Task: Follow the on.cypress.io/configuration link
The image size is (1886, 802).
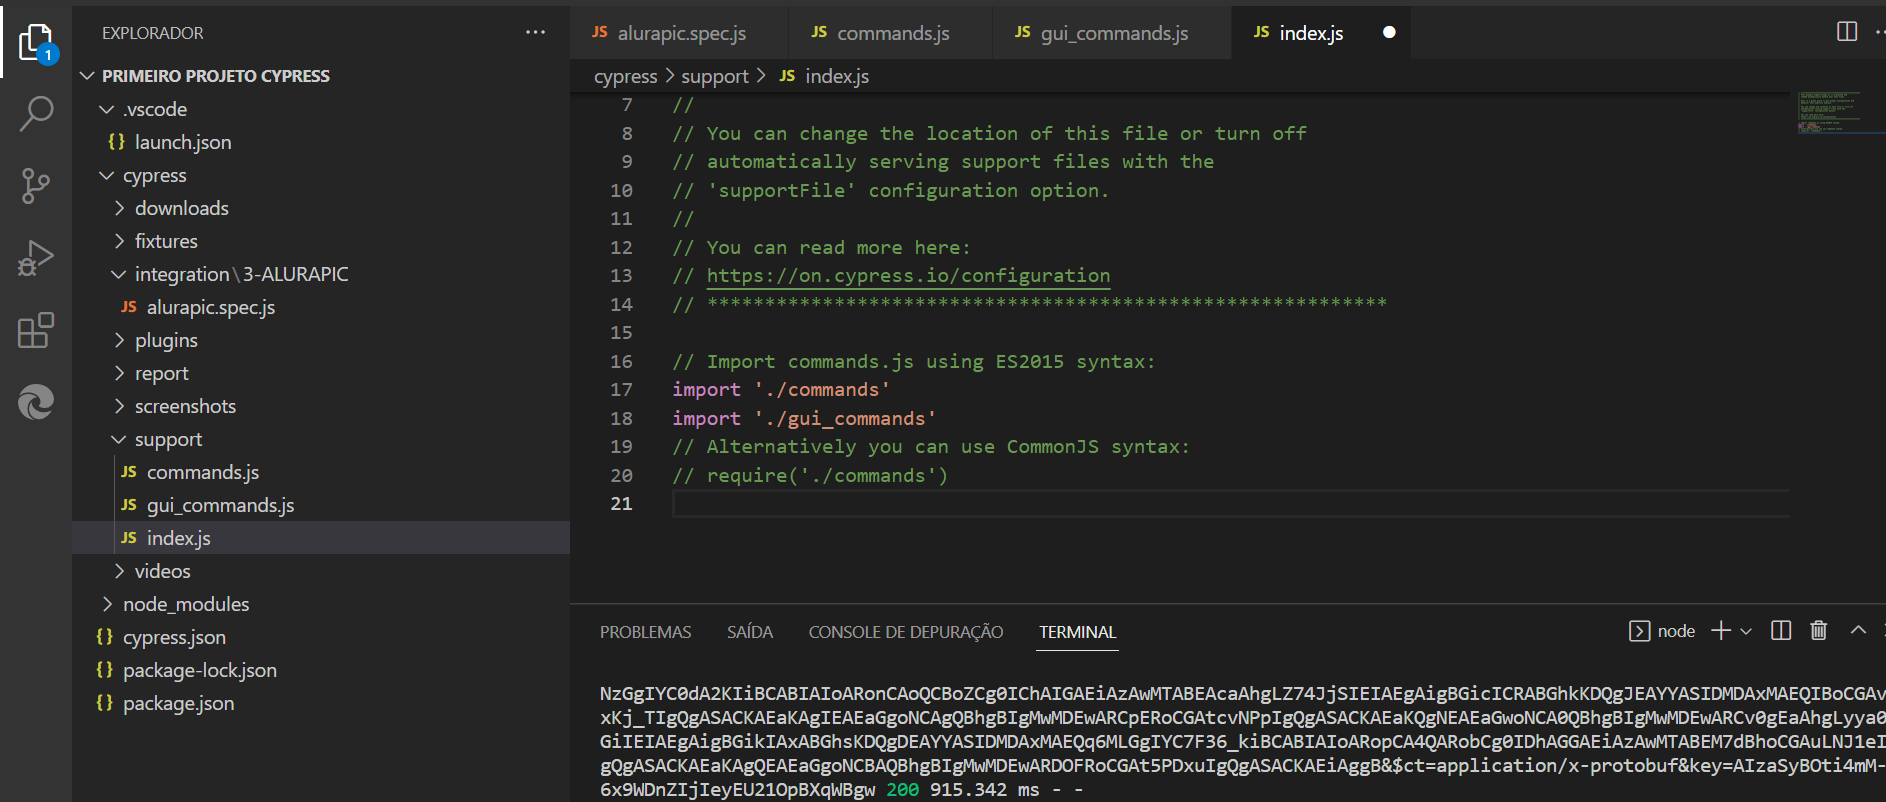Action: click(908, 276)
